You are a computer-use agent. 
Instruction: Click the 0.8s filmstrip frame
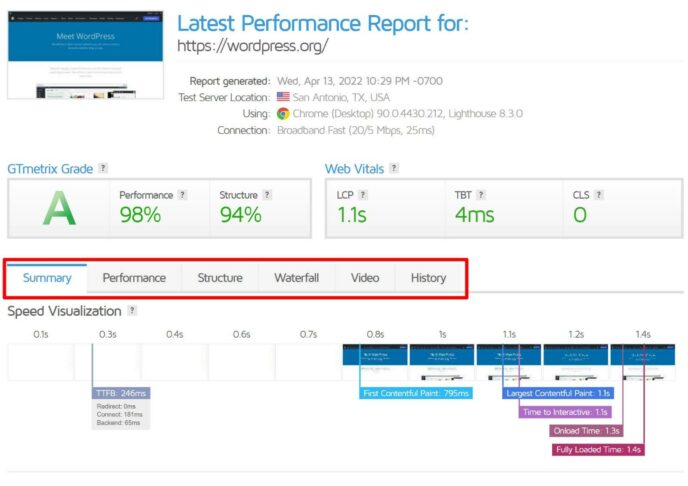pos(375,362)
